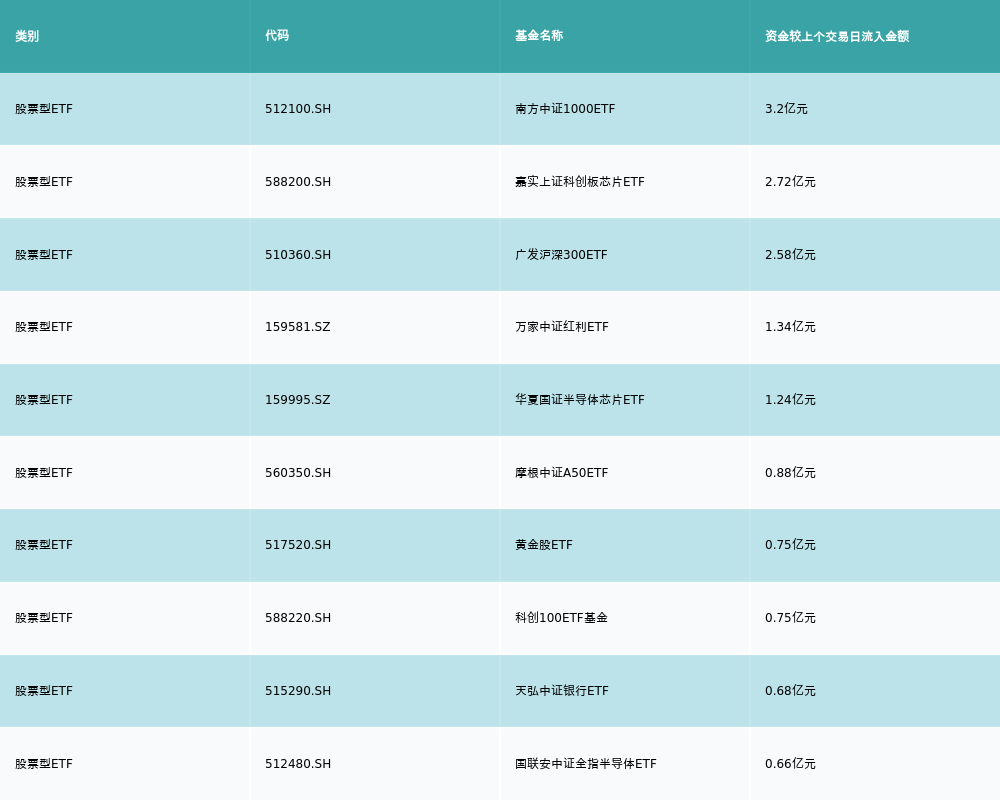Click the 2.72亿元 inflow value
Screen dimensions: 1000x800
(790, 182)
